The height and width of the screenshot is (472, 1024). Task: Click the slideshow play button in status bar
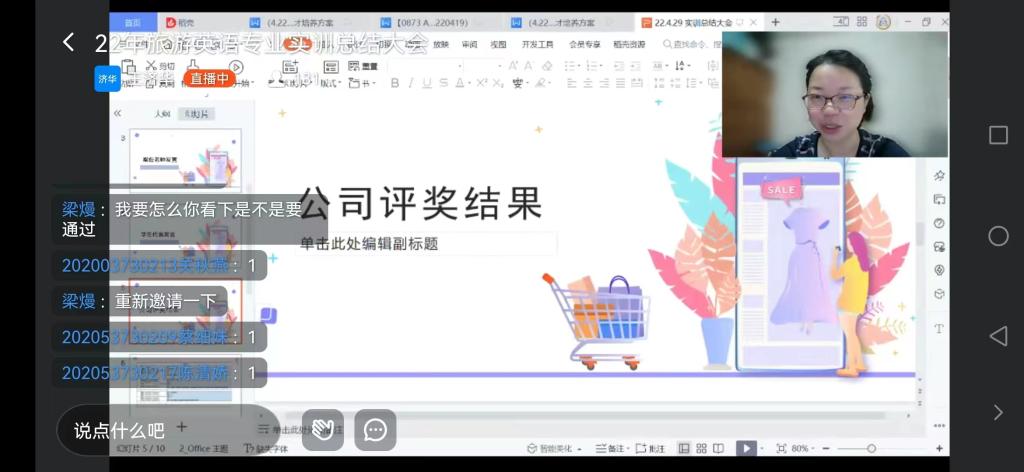(746, 449)
